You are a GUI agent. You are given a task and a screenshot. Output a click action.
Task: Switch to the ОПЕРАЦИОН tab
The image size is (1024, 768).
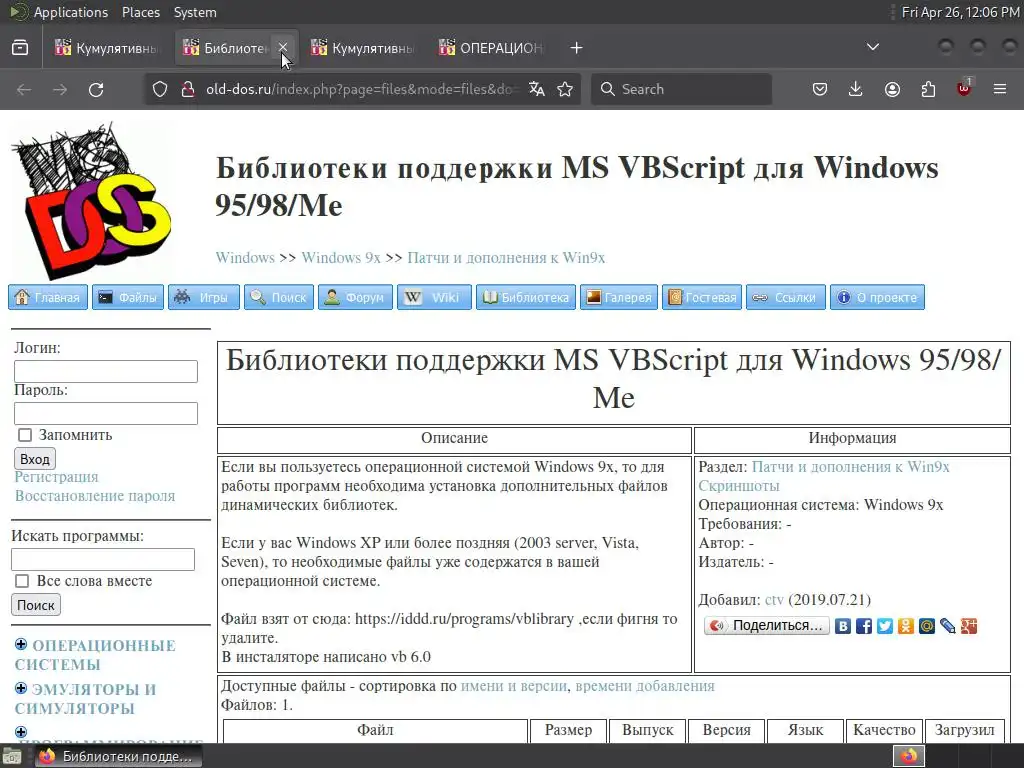[x=491, y=48]
